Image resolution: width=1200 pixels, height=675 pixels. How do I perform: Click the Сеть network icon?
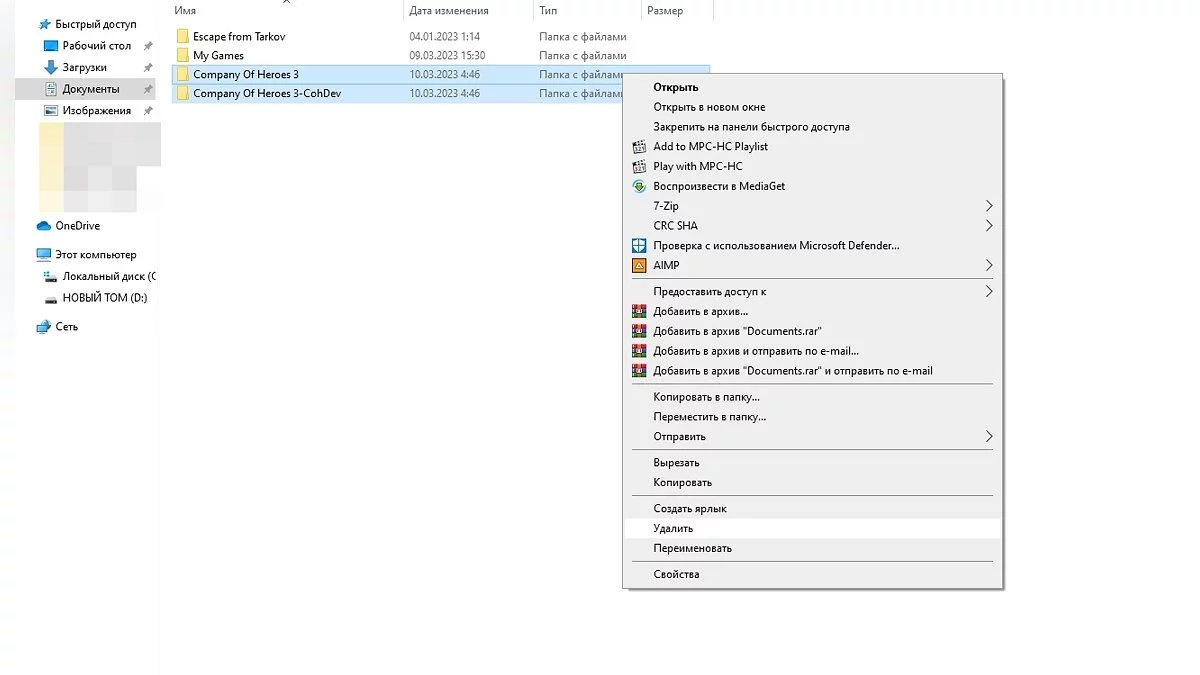(x=44, y=327)
